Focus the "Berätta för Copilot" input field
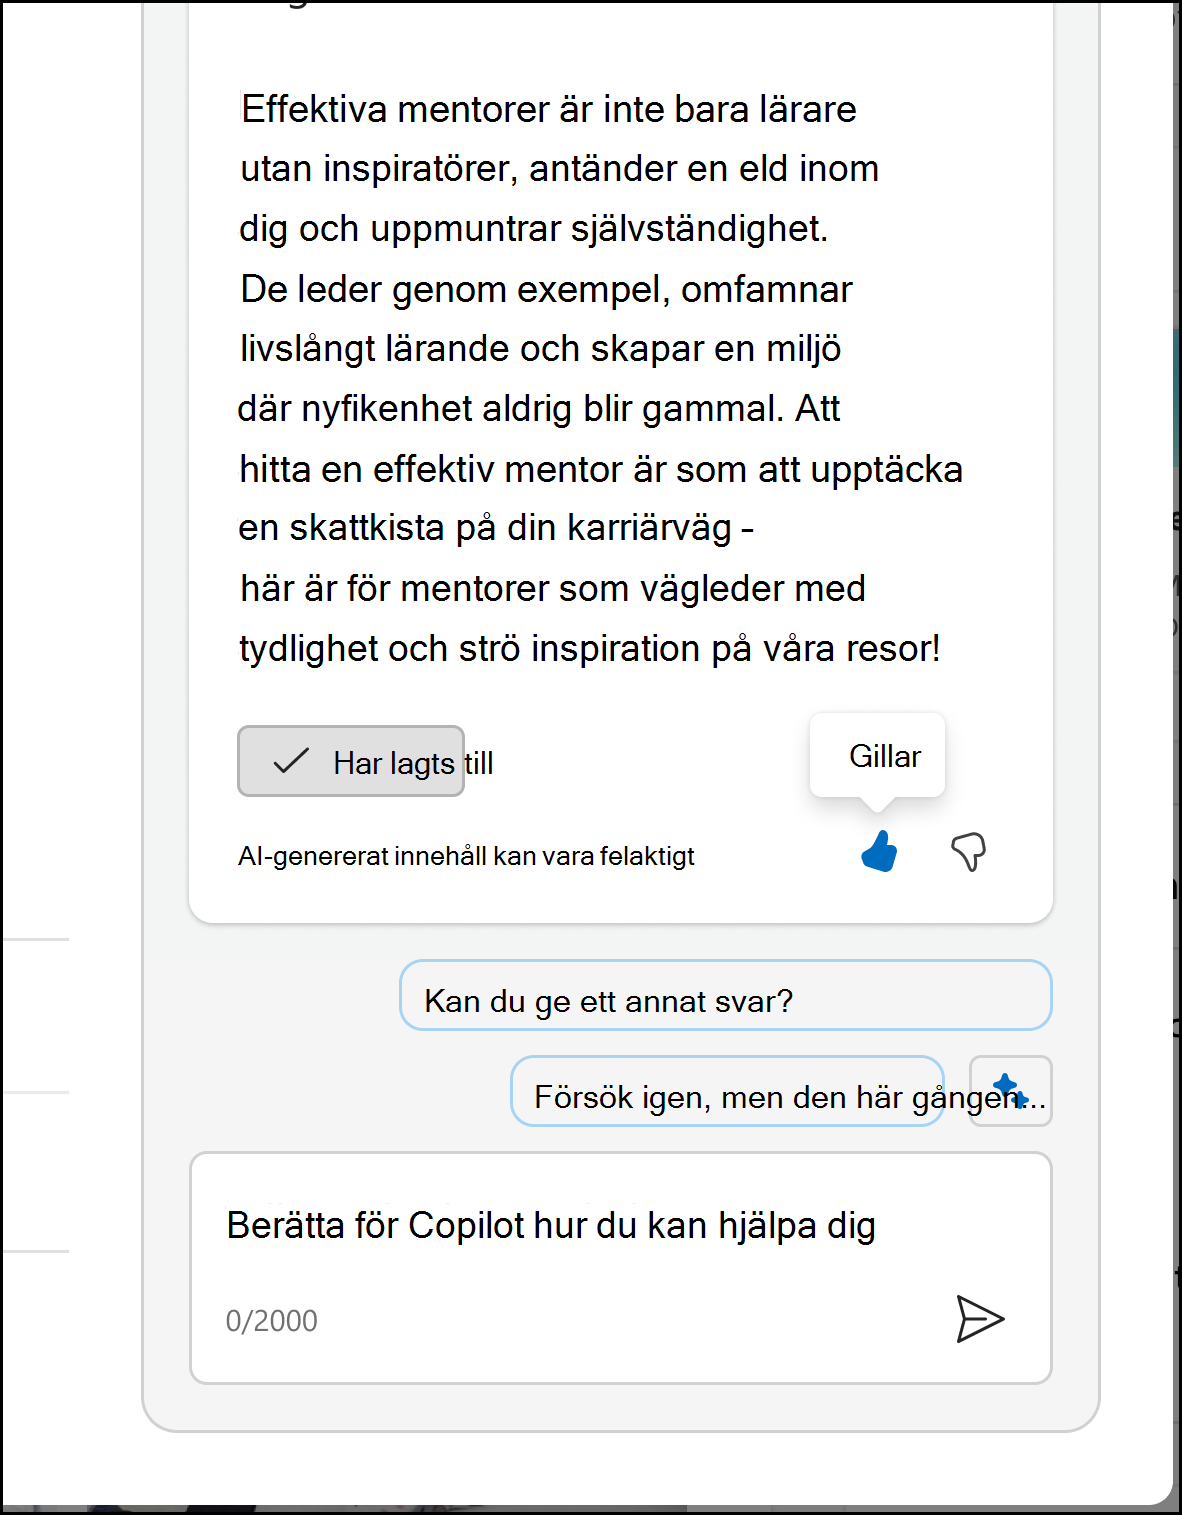This screenshot has width=1182, height=1515. coord(621,1268)
